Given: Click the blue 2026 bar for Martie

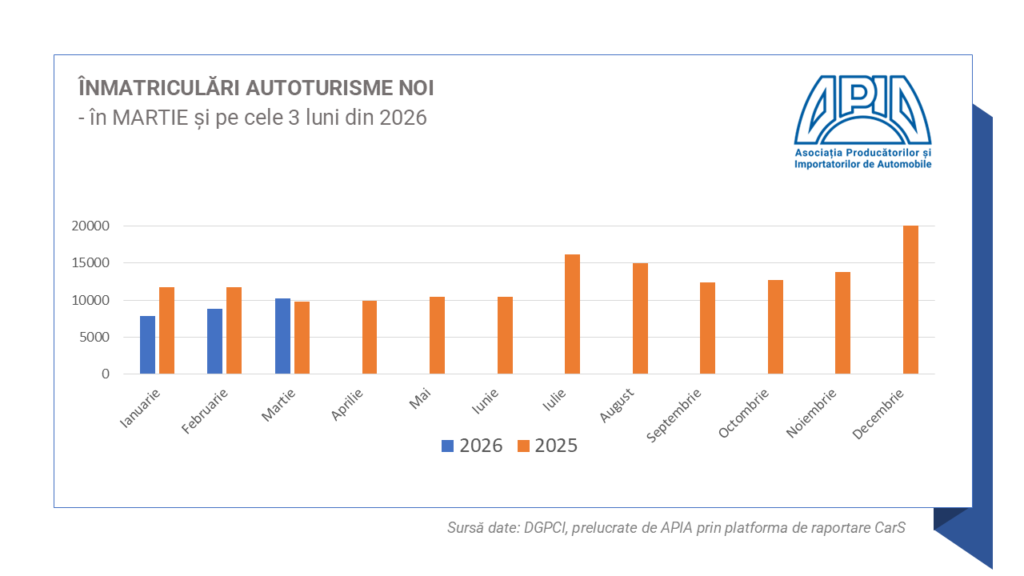Looking at the screenshot, I should (x=282, y=336).
